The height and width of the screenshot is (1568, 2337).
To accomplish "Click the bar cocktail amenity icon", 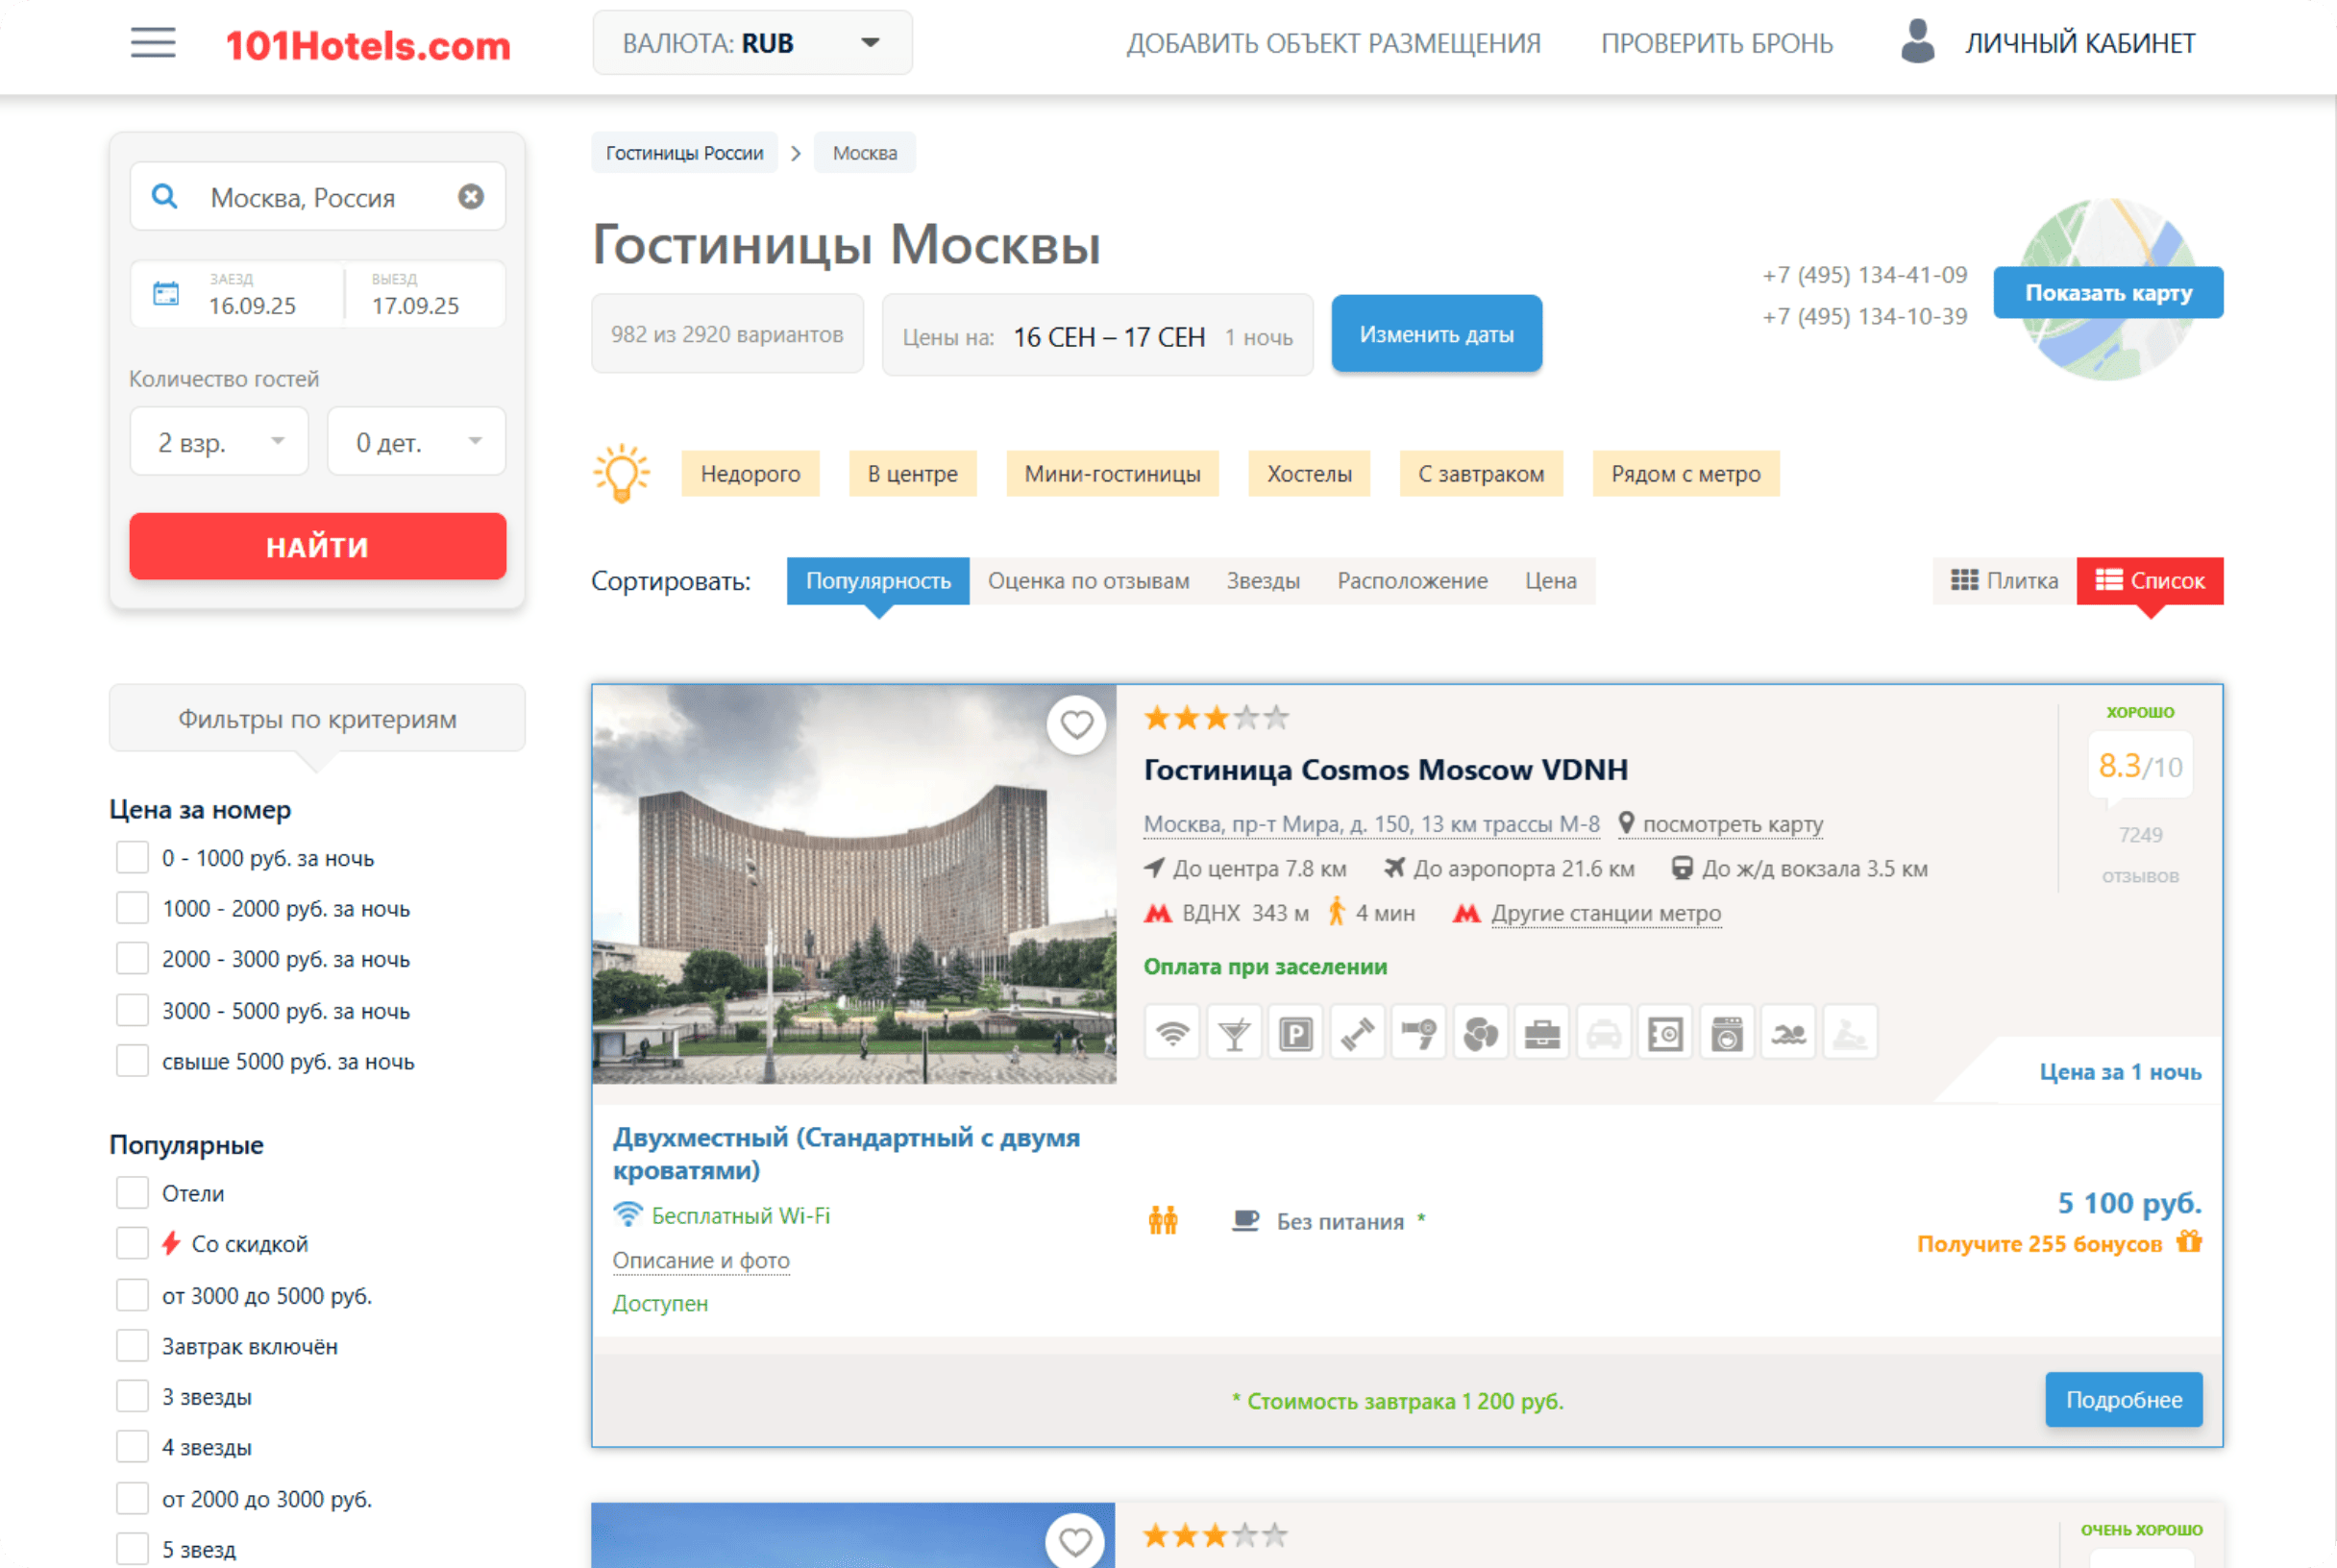I will [x=1234, y=1033].
